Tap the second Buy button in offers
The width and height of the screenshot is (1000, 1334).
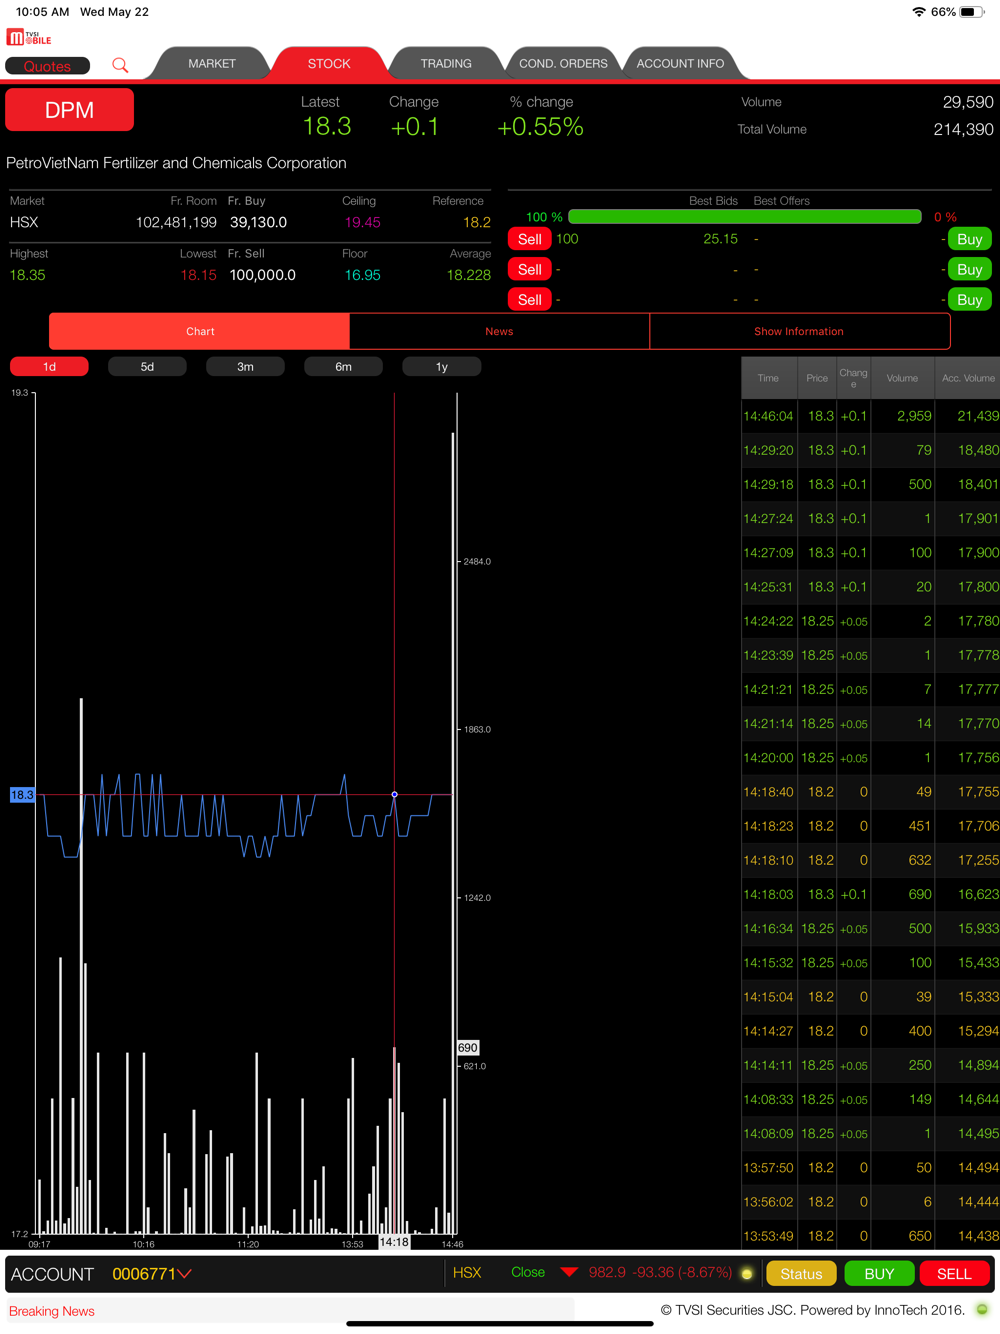(969, 269)
